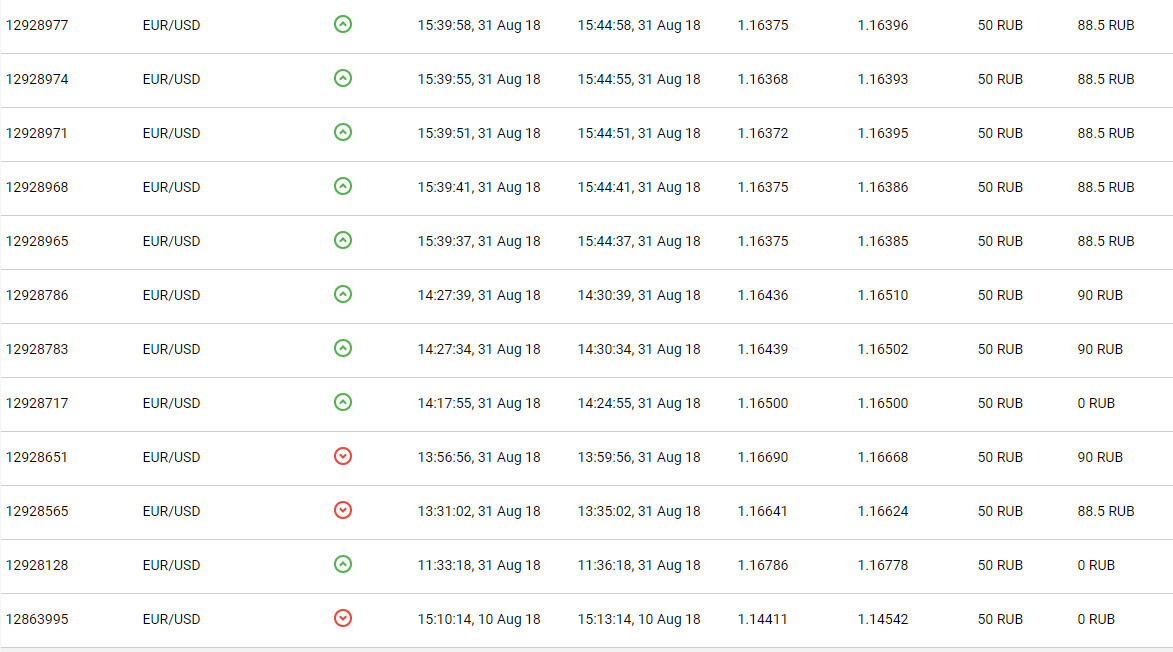This screenshot has height=652, width=1173.
Task: Click open time 14:27:39, 31 Aug 18
Action: 479,295
